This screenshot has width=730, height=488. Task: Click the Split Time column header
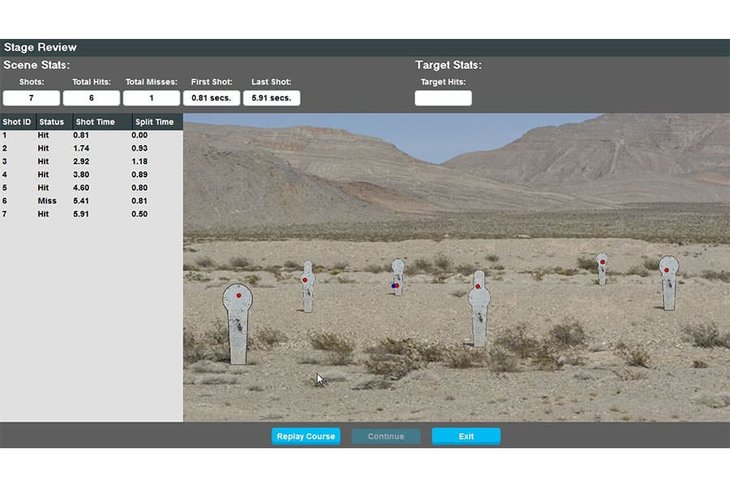pyautogui.click(x=154, y=122)
